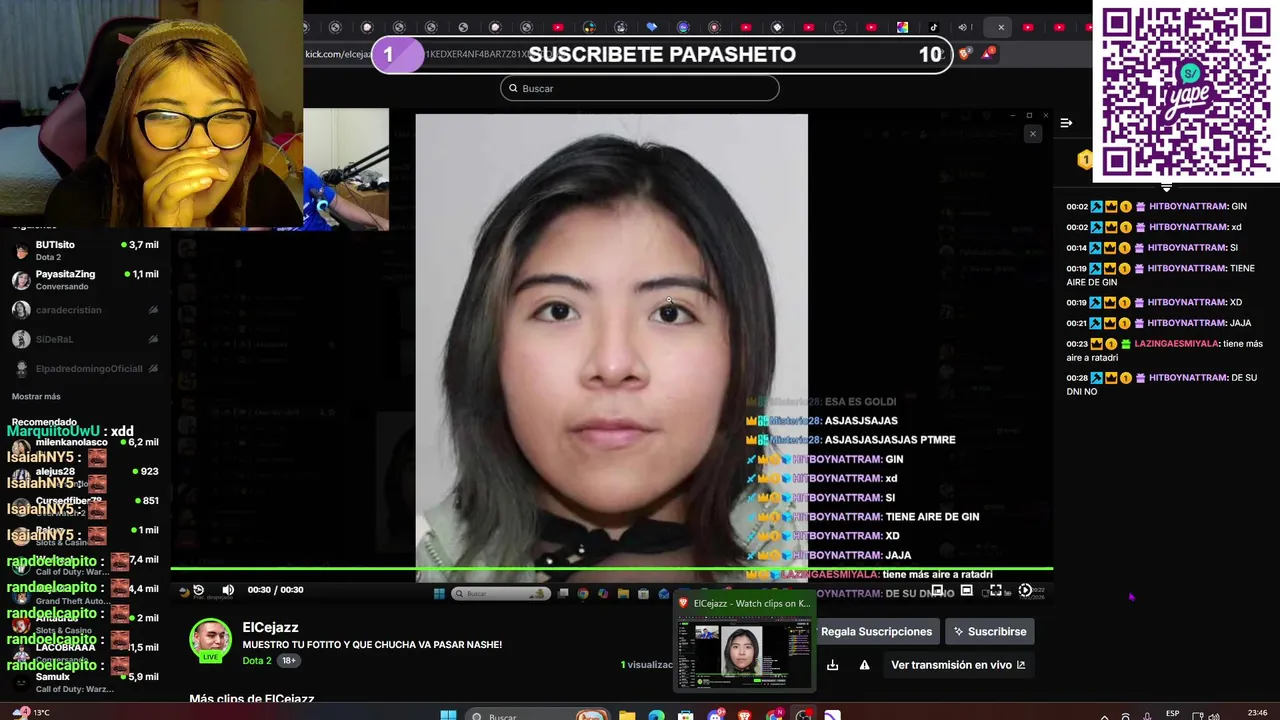Open BUTIsito channel in sidebar
Screen dimensions: 1280x720
tap(85, 250)
